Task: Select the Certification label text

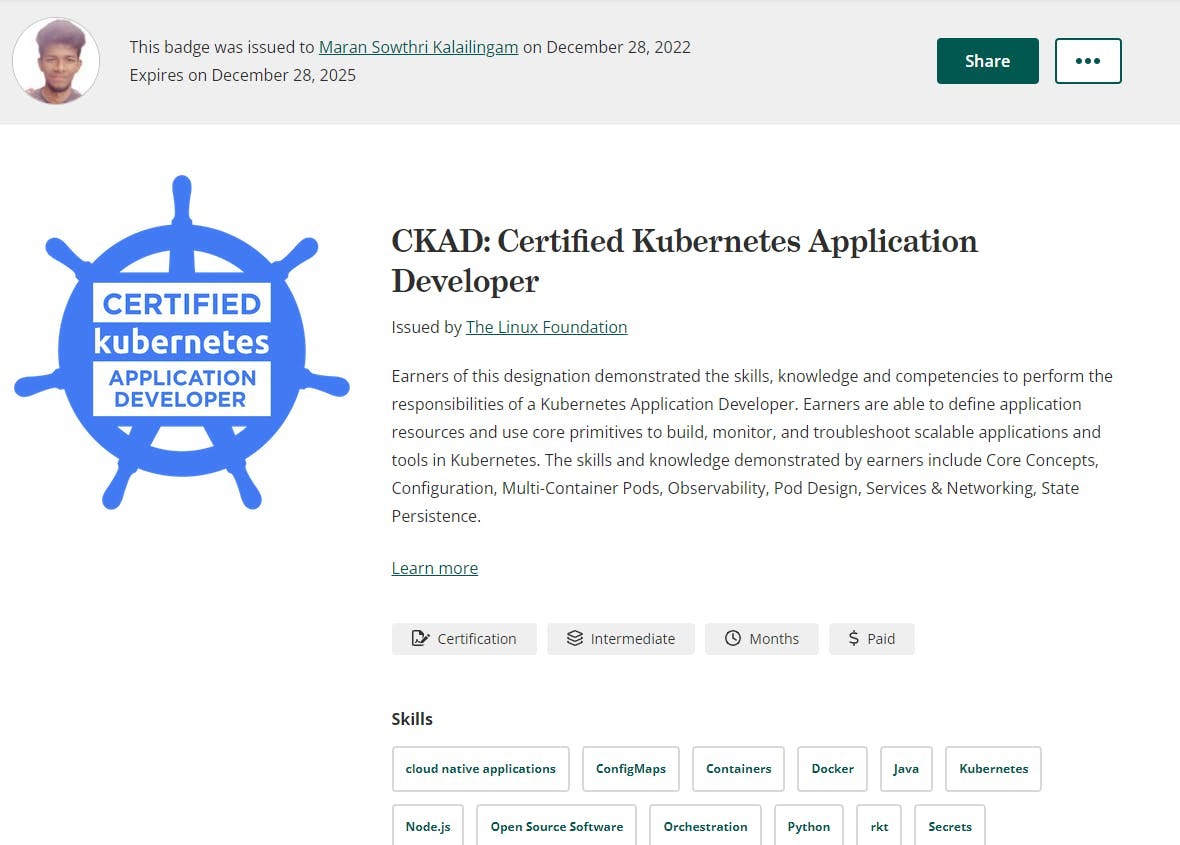Action: coord(477,639)
